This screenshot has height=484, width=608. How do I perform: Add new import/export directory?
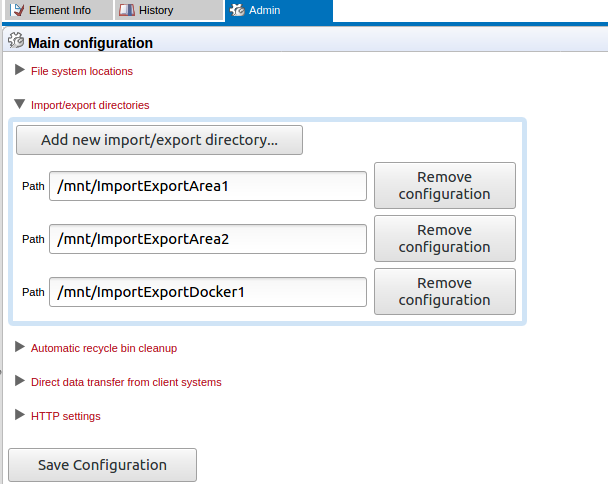(159, 140)
